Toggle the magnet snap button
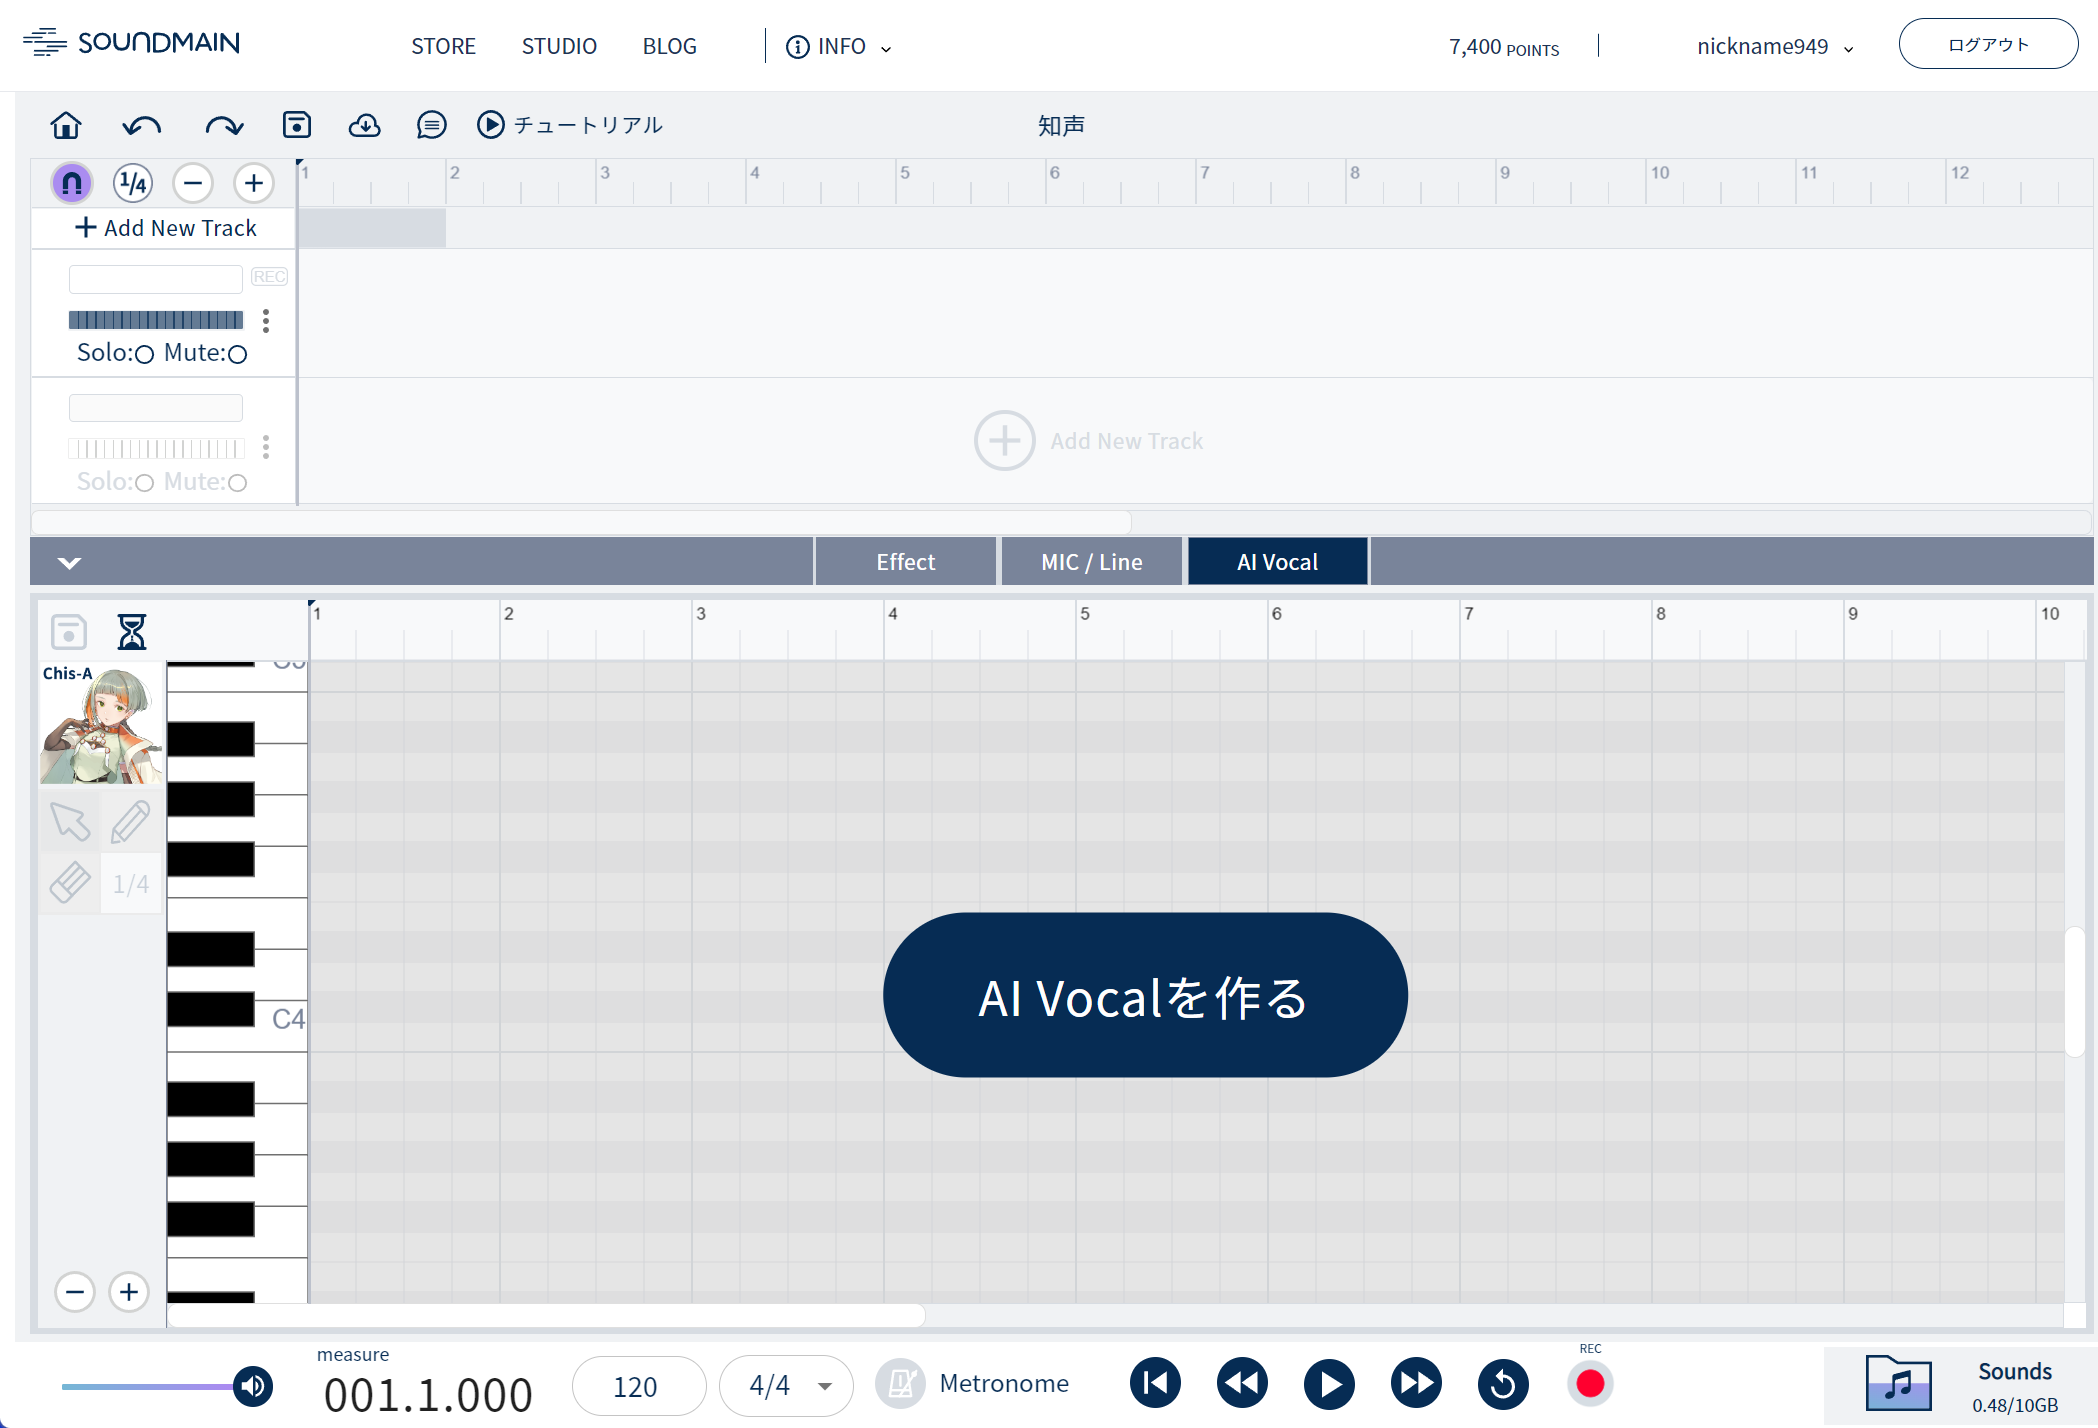2098x1428 pixels. pos(72,183)
